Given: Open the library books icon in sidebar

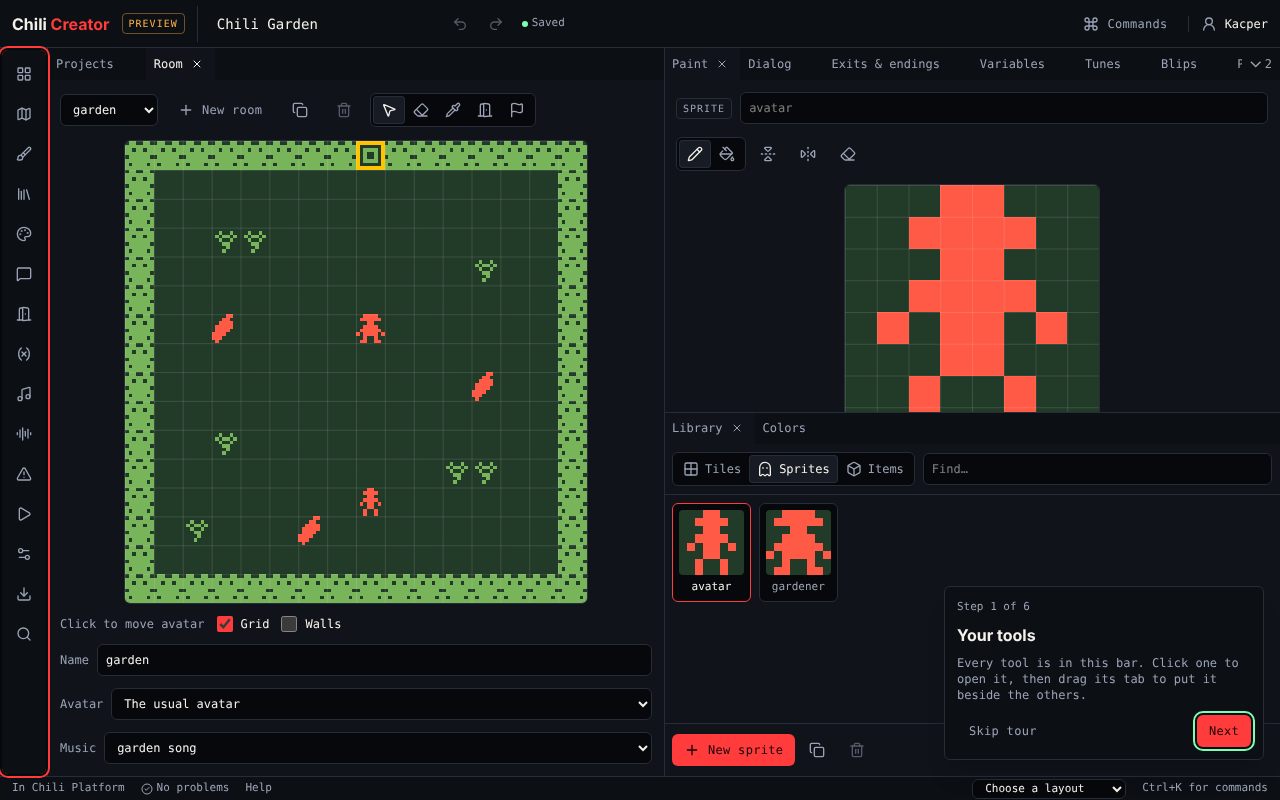Looking at the screenshot, I should click(x=24, y=194).
